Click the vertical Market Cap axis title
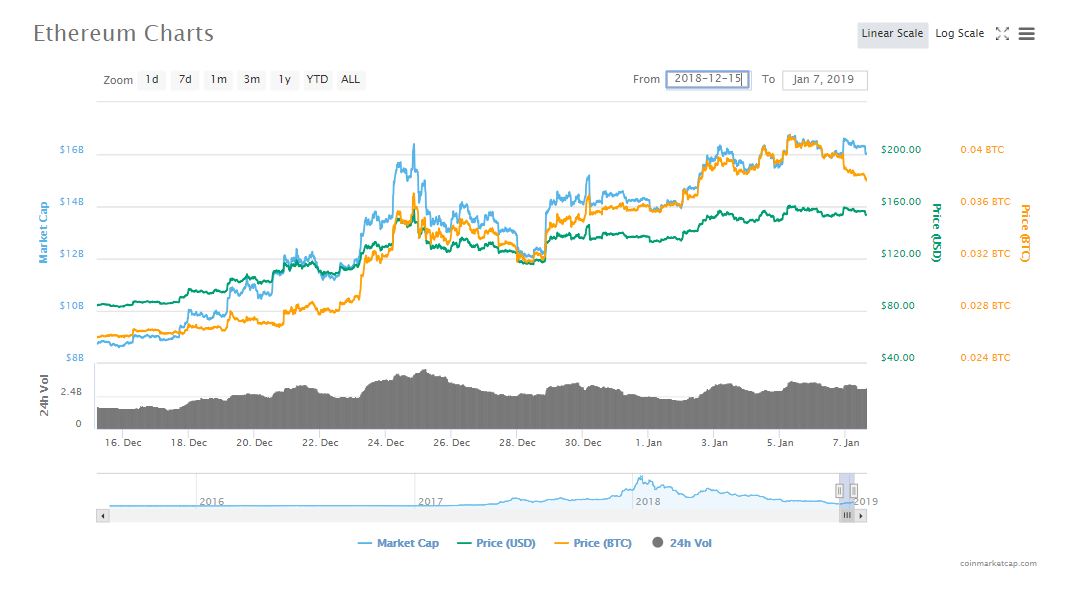 pyautogui.click(x=44, y=233)
